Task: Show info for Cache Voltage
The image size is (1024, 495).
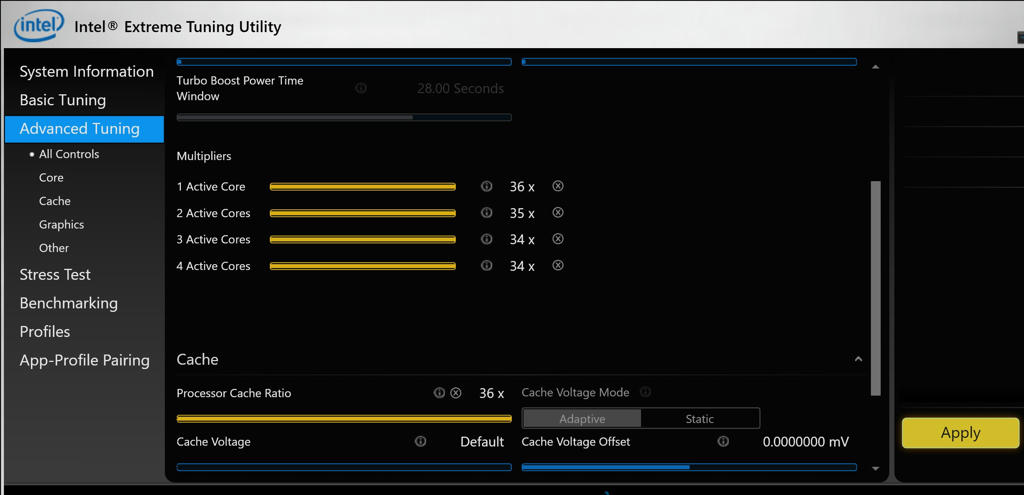Action: pos(421,441)
